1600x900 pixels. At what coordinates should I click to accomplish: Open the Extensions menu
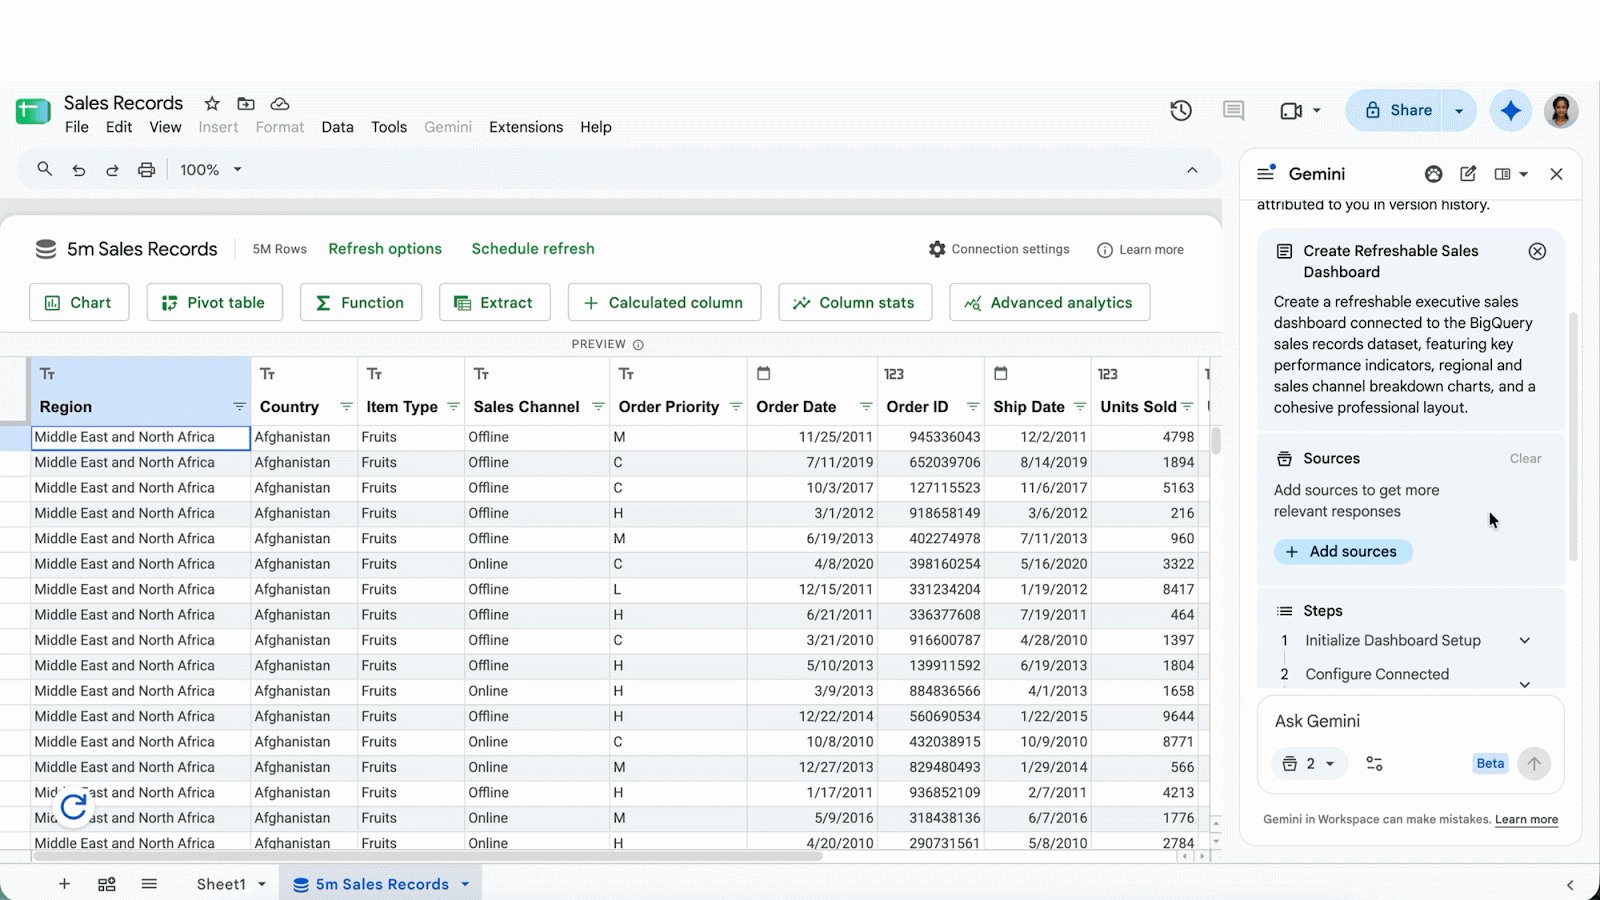click(526, 127)
